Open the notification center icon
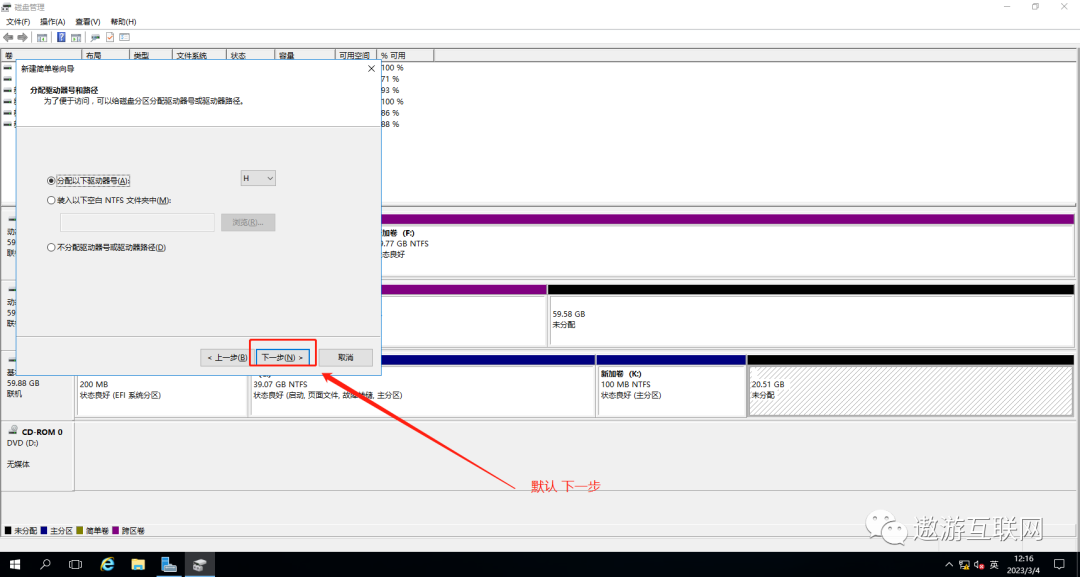Screen dimensions: 1080x577 1059,565
